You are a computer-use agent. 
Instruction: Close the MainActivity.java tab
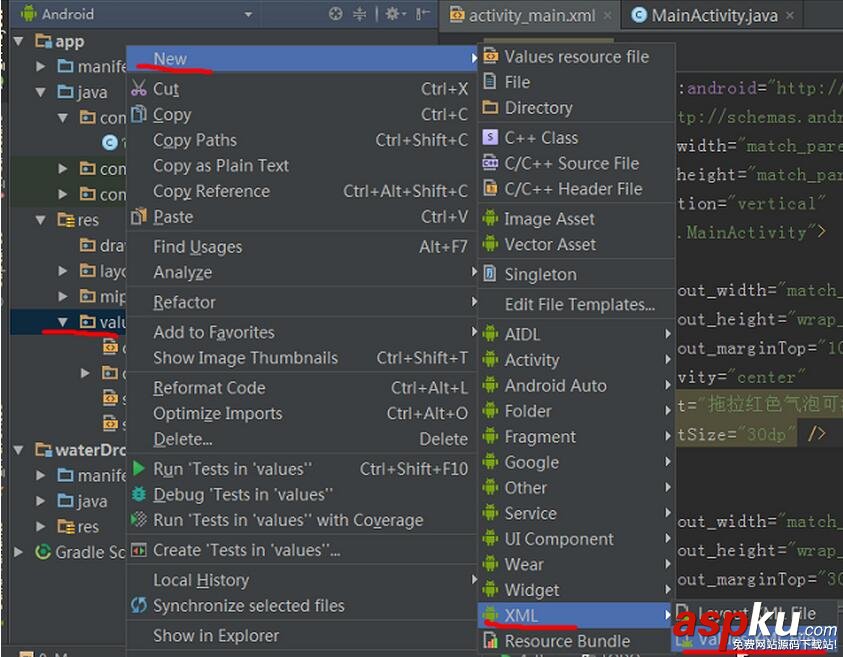(x=790, y=16)
